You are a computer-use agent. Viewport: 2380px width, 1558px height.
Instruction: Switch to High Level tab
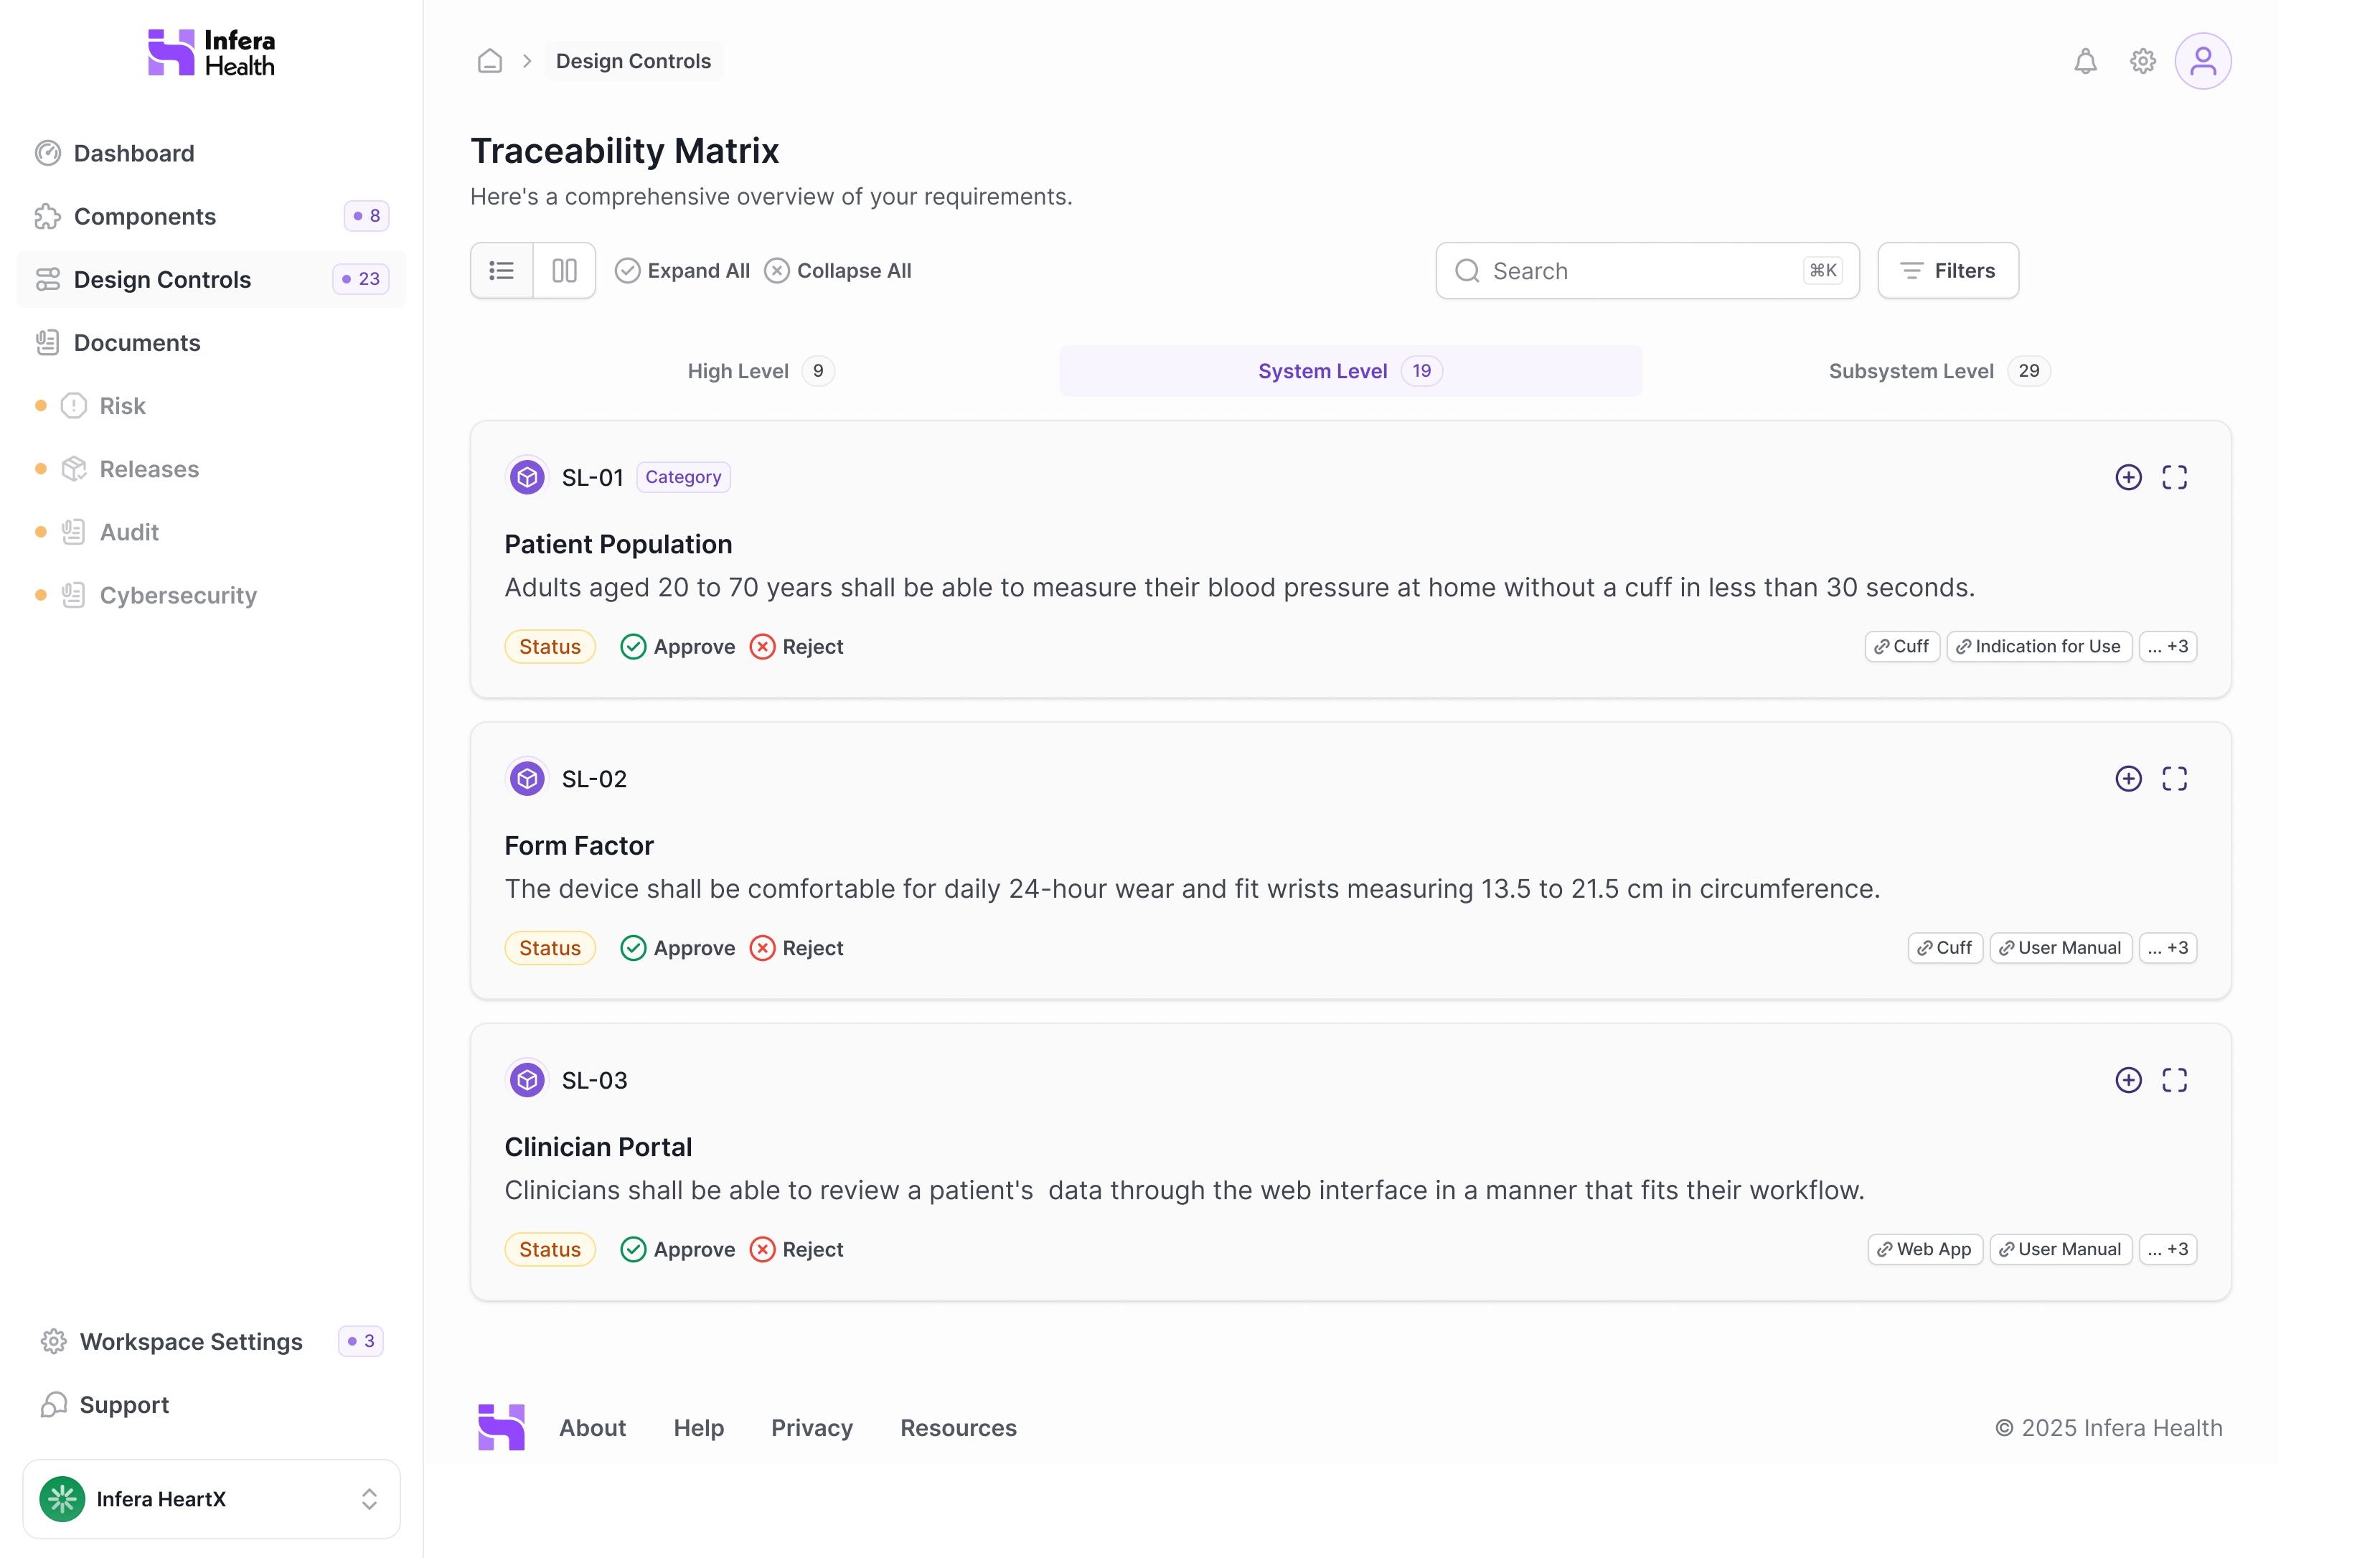point(761,371)
